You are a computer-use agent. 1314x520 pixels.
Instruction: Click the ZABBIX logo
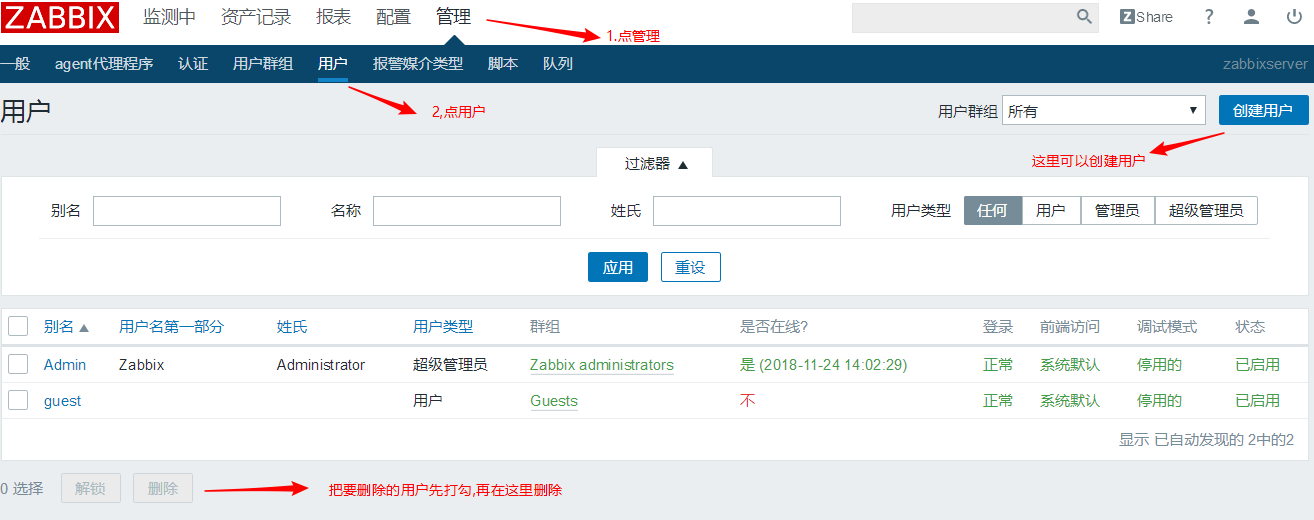pyautogui.click(x=60, y=17)
